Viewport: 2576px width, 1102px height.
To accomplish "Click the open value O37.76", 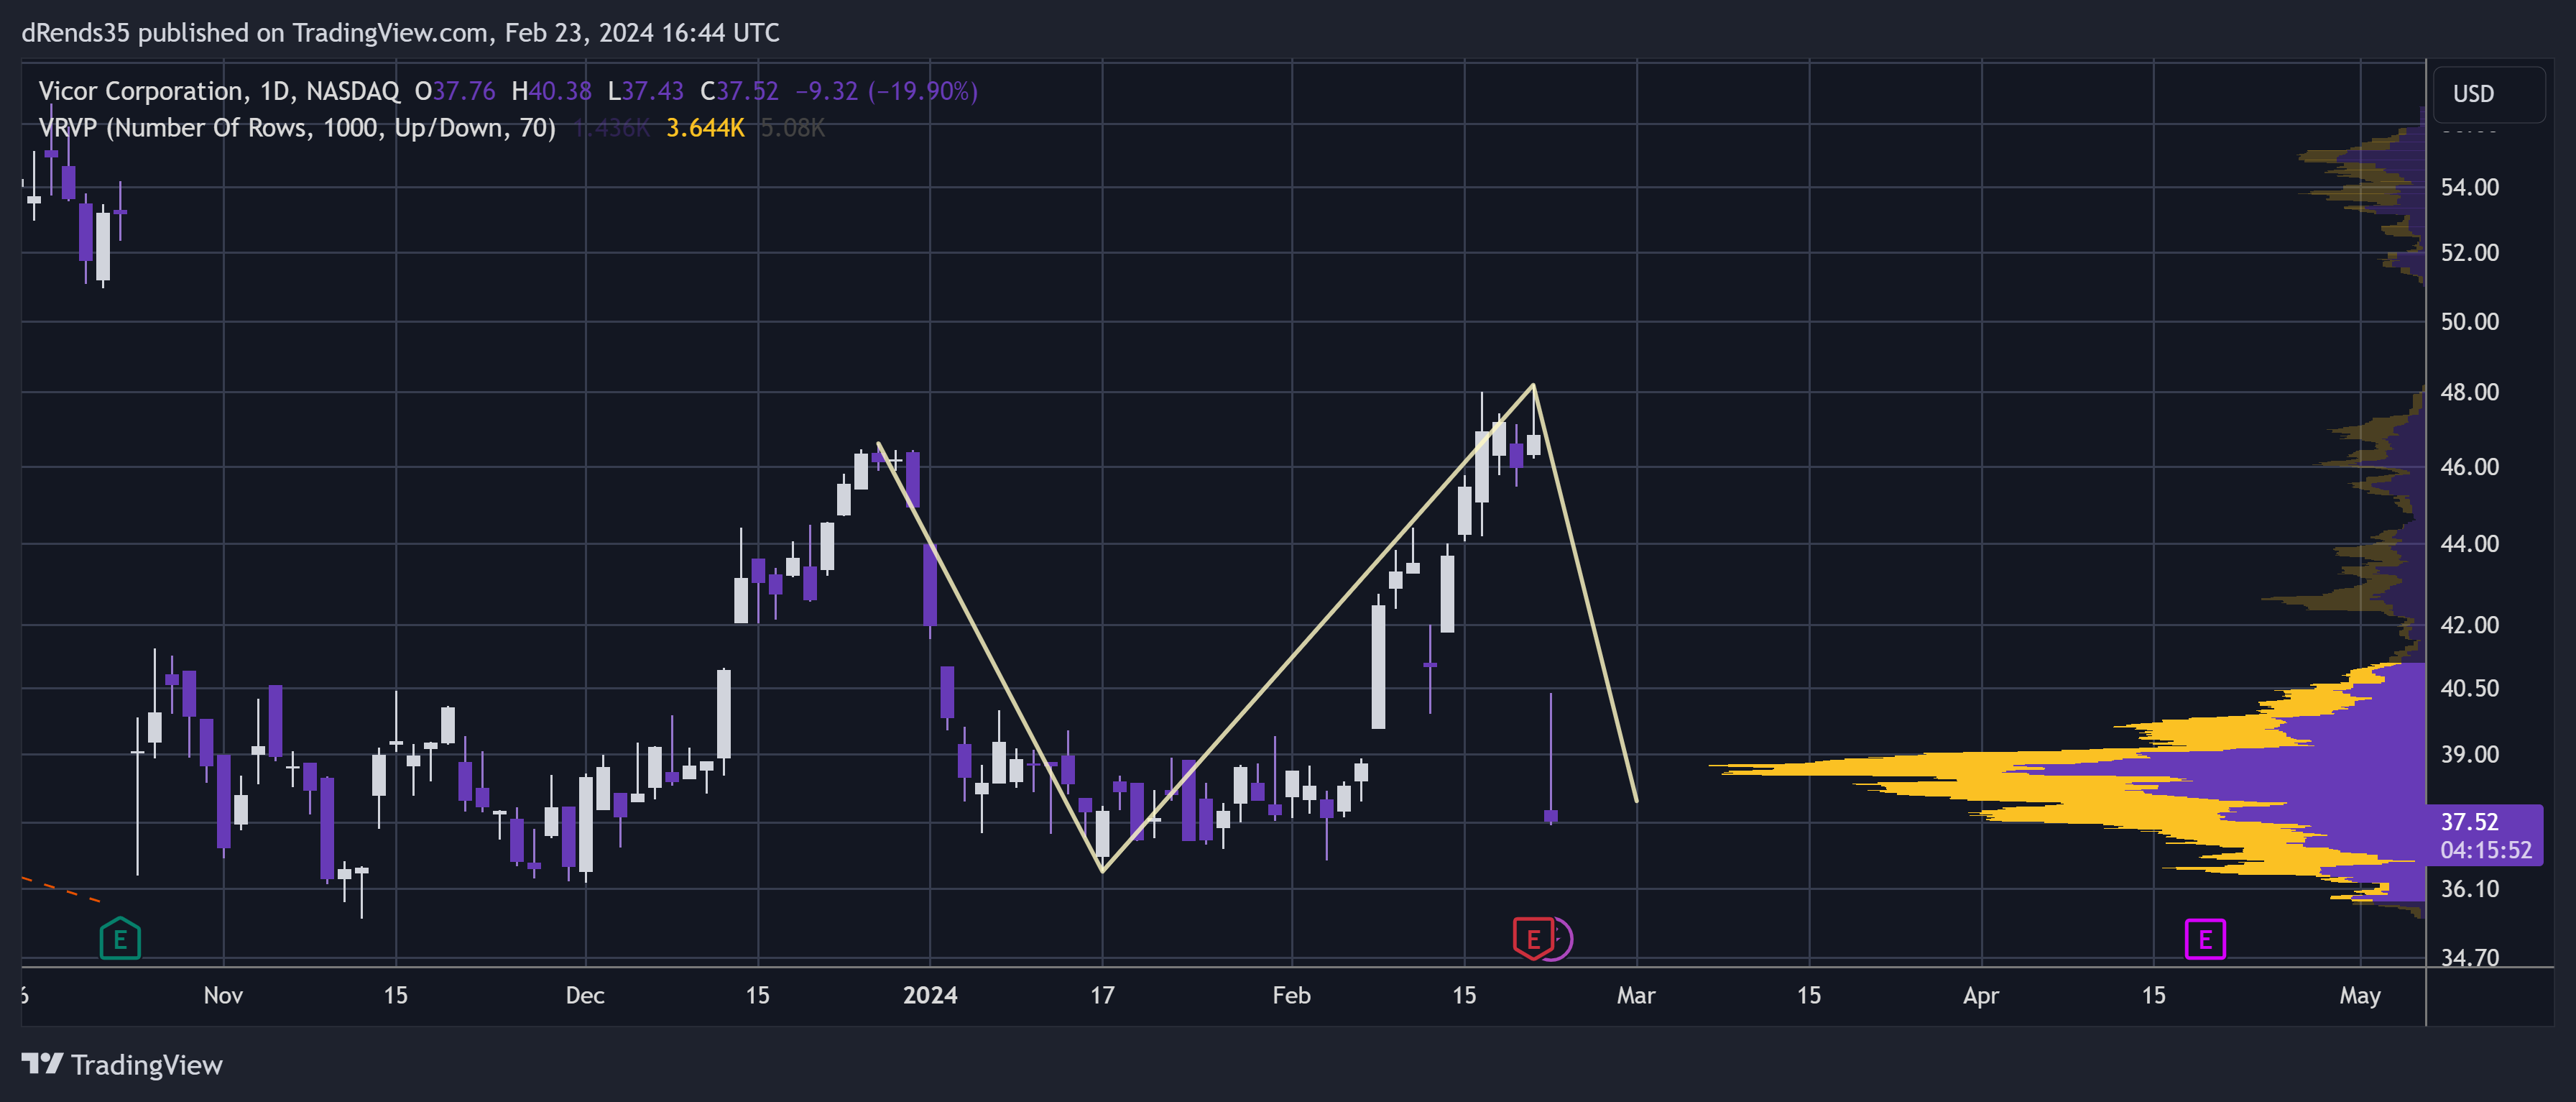I will (x=455, y=91).
